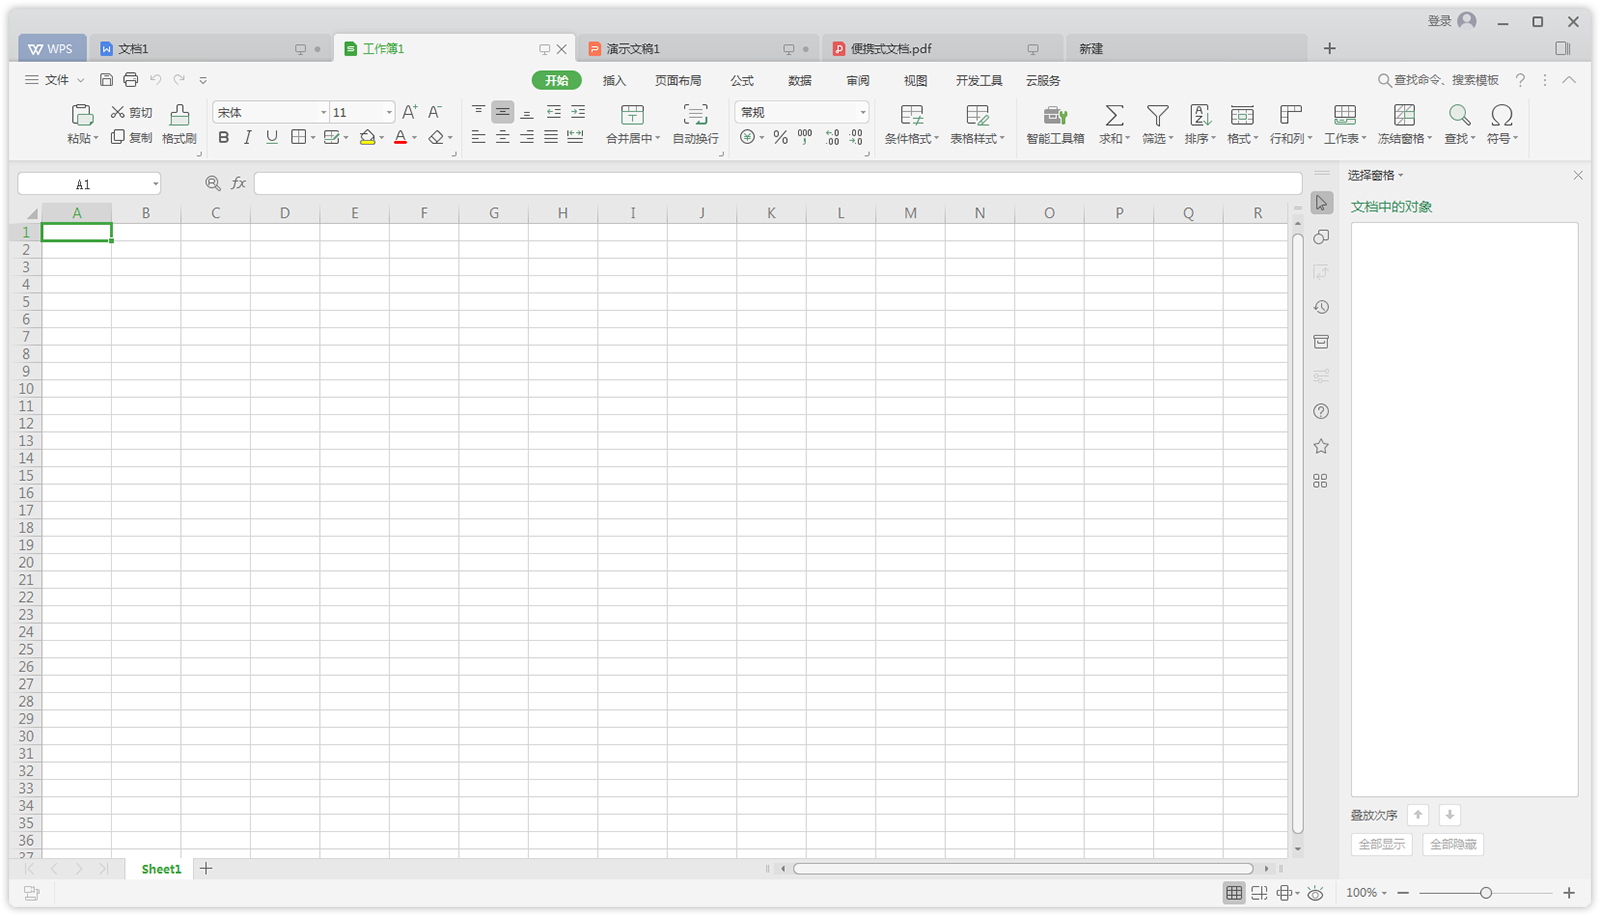Switch to the 插入 ribbon tab
The height and width of the screenshot is (916, 1600).
tap(614, 80)
